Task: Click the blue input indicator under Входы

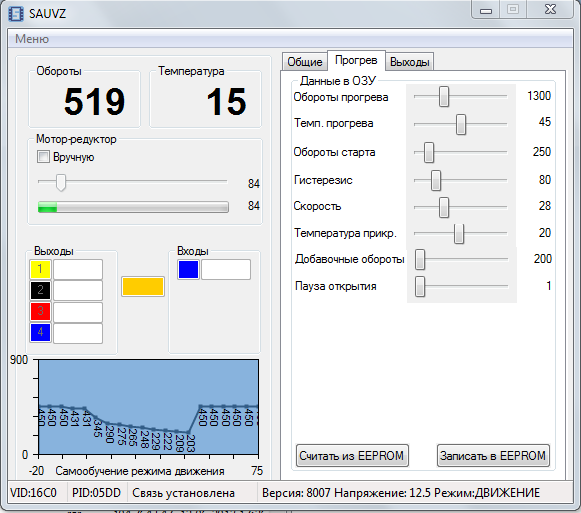Action: (x=188, y=269)
